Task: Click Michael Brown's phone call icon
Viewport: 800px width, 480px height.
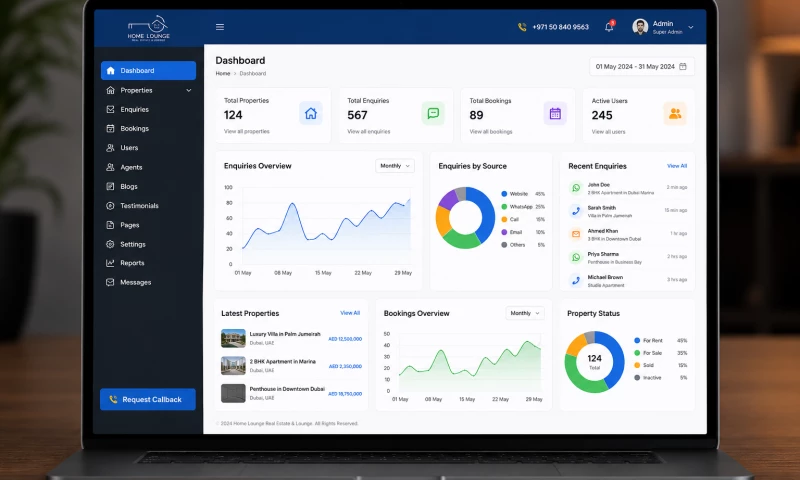Action: pos(576,280)
